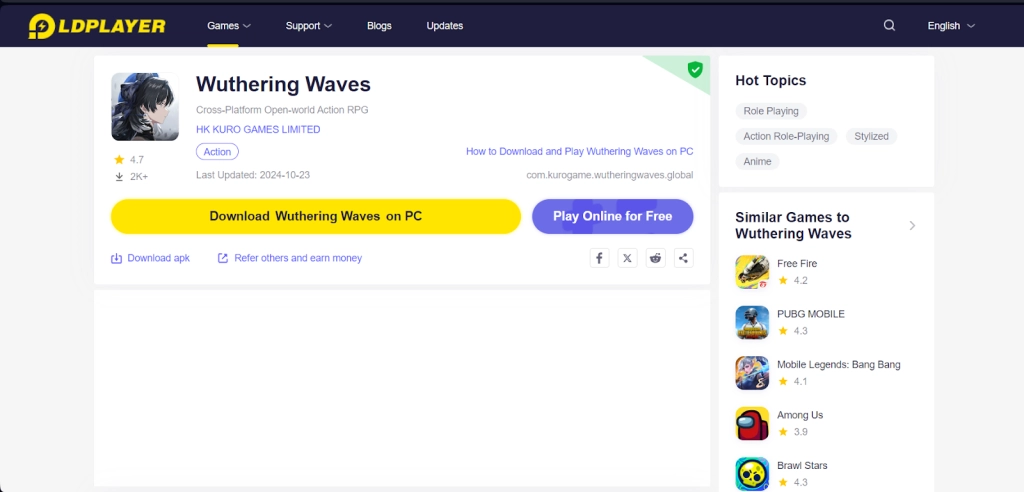Click PUBG MOBILE 4.3 rating
1024x492 pixels.
point(793,331)
